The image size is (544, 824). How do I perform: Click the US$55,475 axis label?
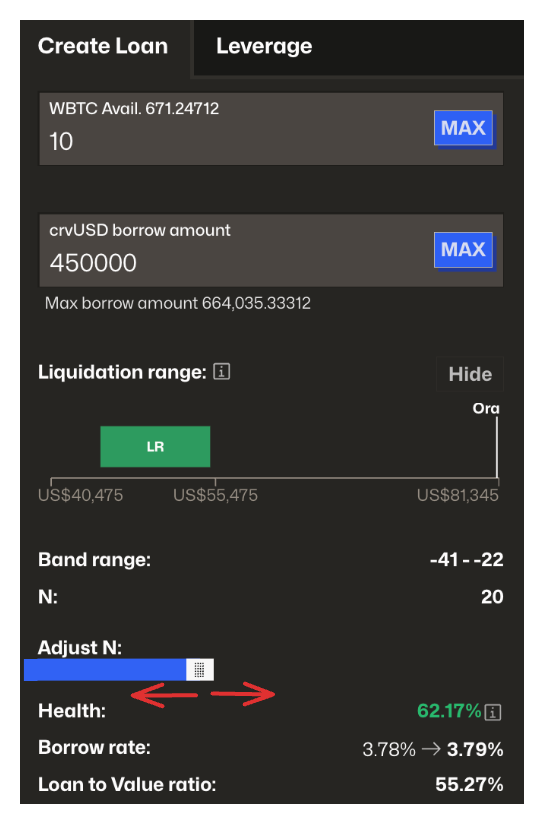coord(215,495)
